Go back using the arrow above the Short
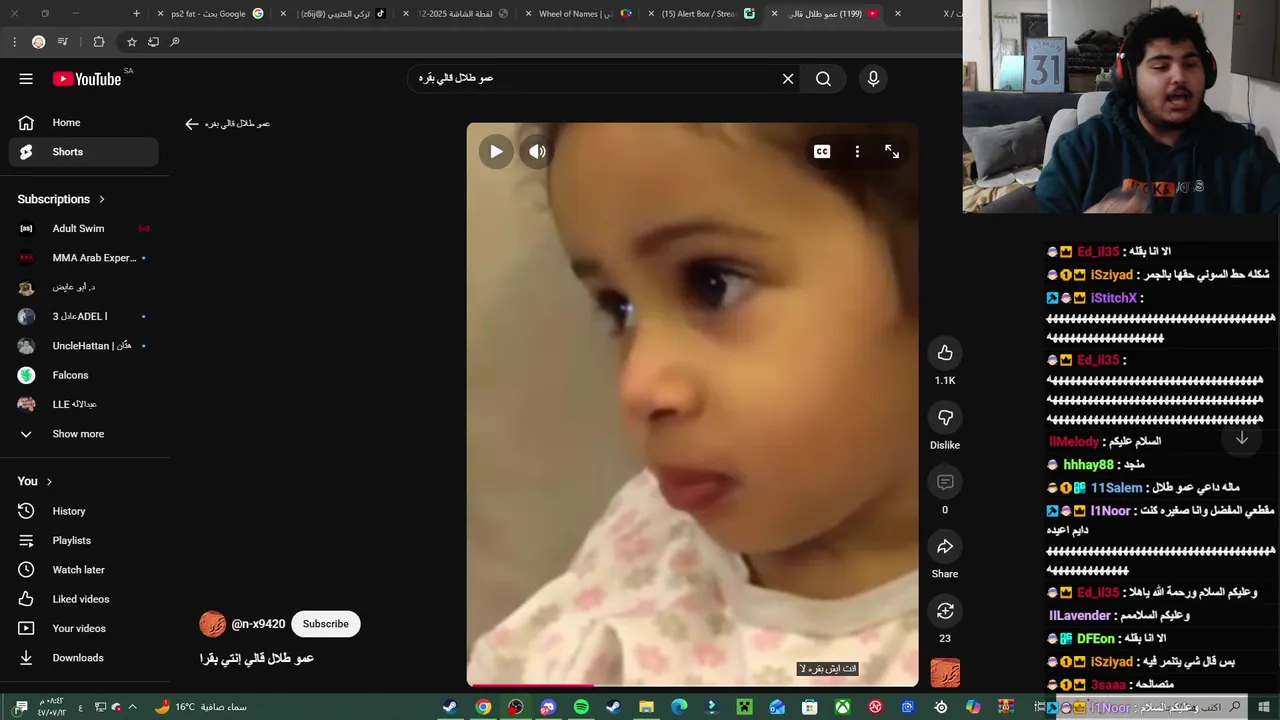Viewport: 1280px width, 720px height. (x=192, y=124)
